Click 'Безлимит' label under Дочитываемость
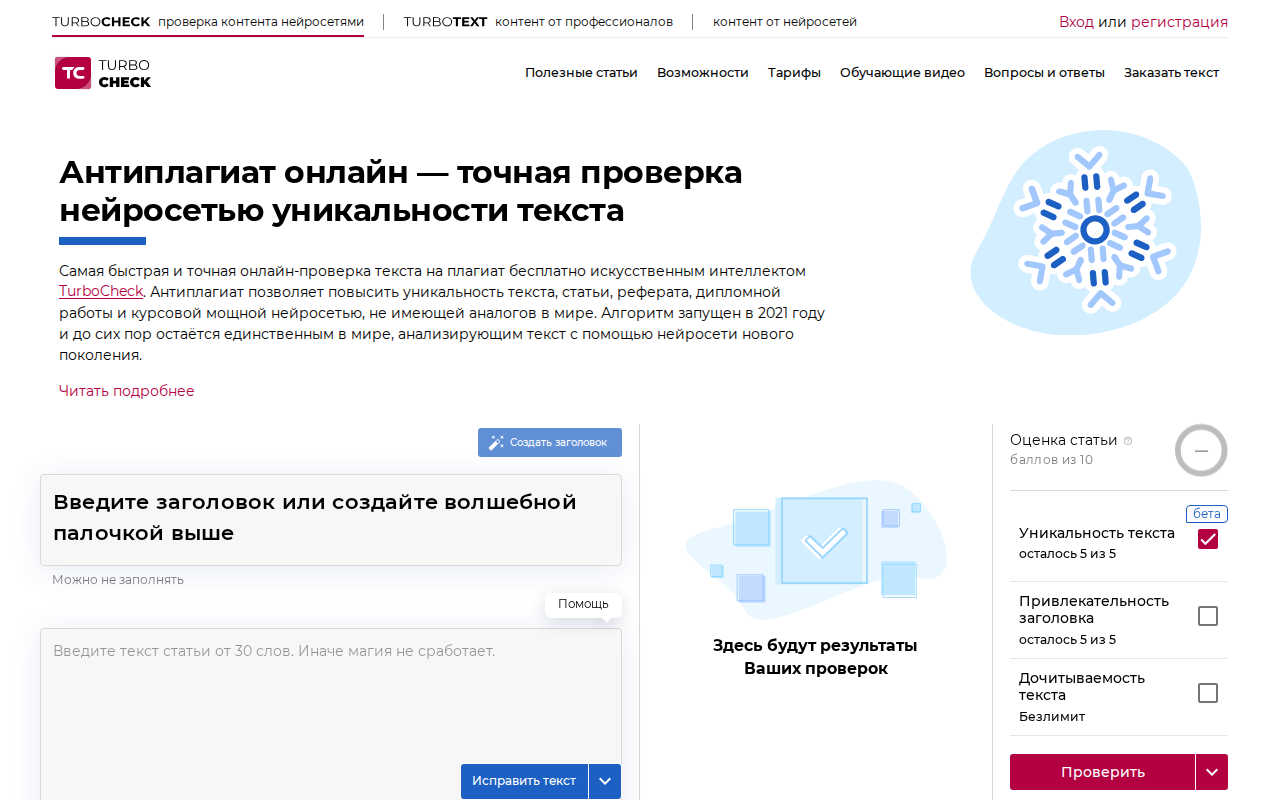 tap(1052, 716)
